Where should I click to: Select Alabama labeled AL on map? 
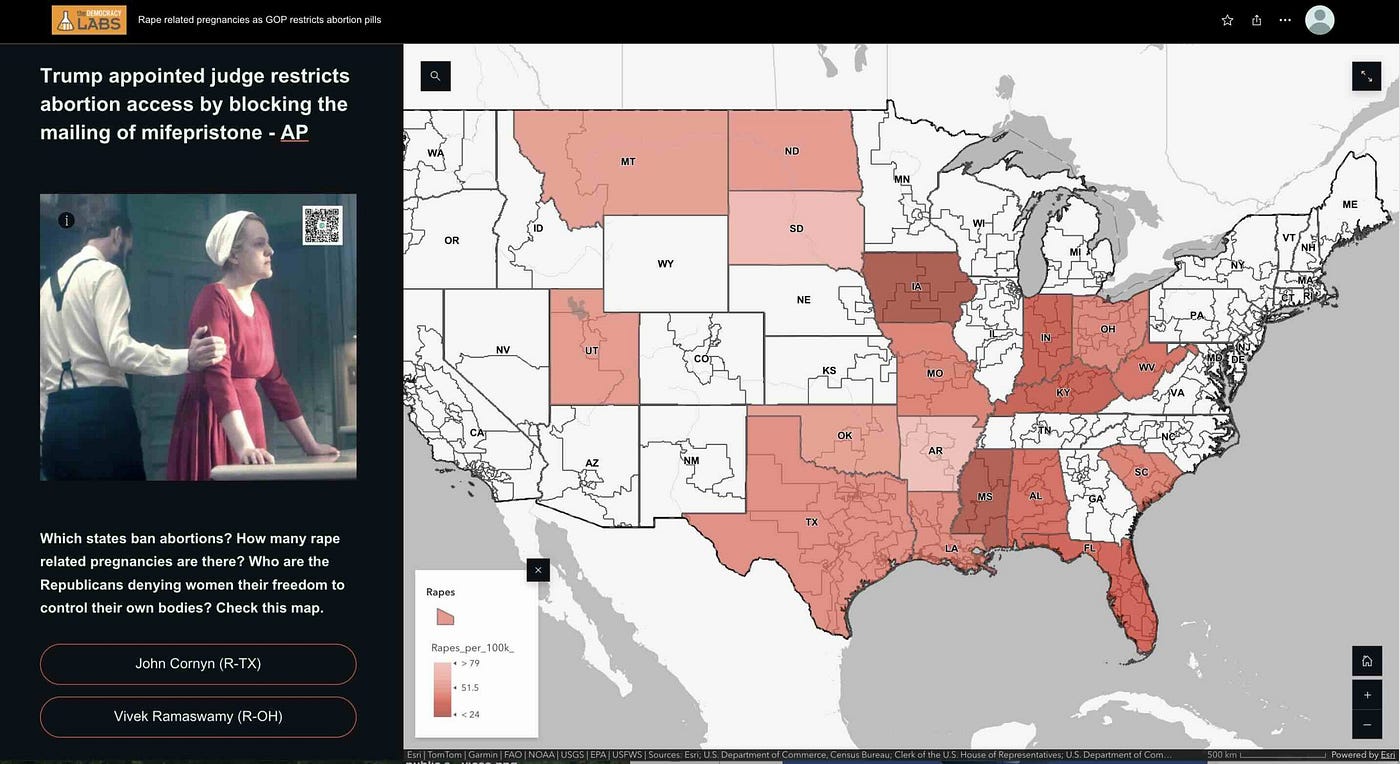click(x=1036, y=496)
